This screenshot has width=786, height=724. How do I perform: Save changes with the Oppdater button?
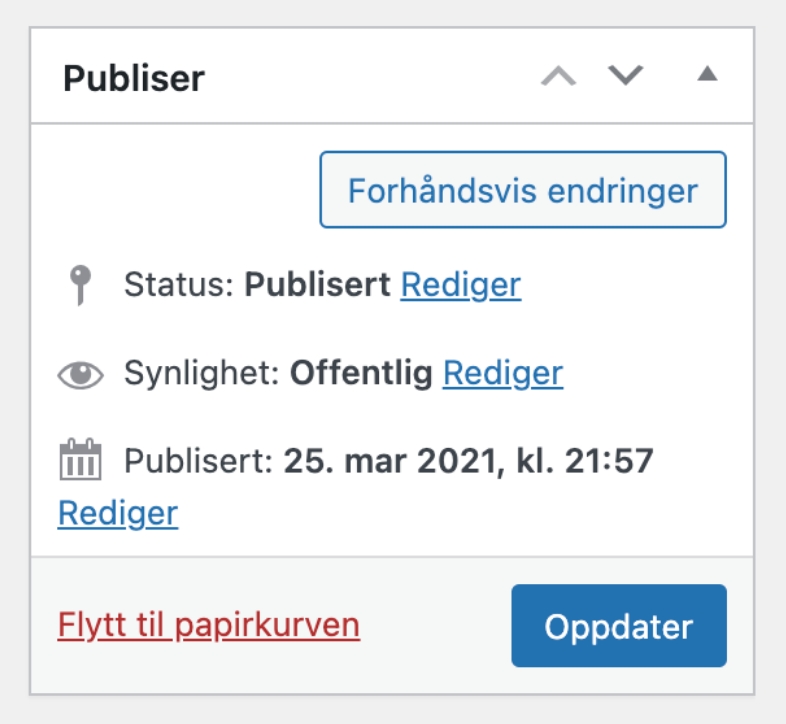[619, 626]
